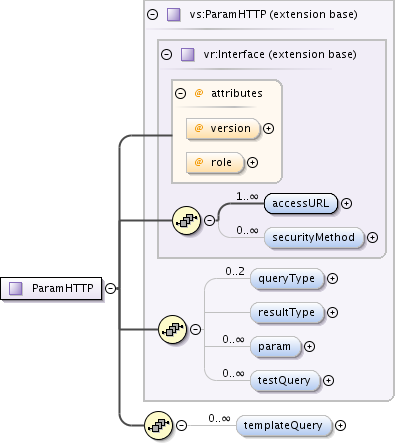Expand the templateQuery element
The image size is (396, 445).
pos(340,425)
